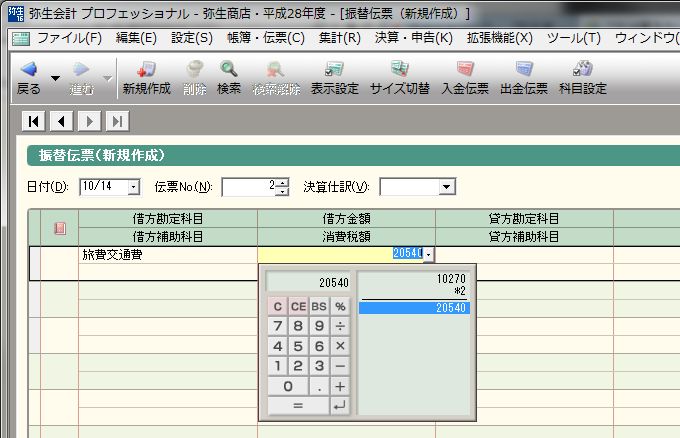Click the 進む (Forward) toolbar icon

coord(81,78)
